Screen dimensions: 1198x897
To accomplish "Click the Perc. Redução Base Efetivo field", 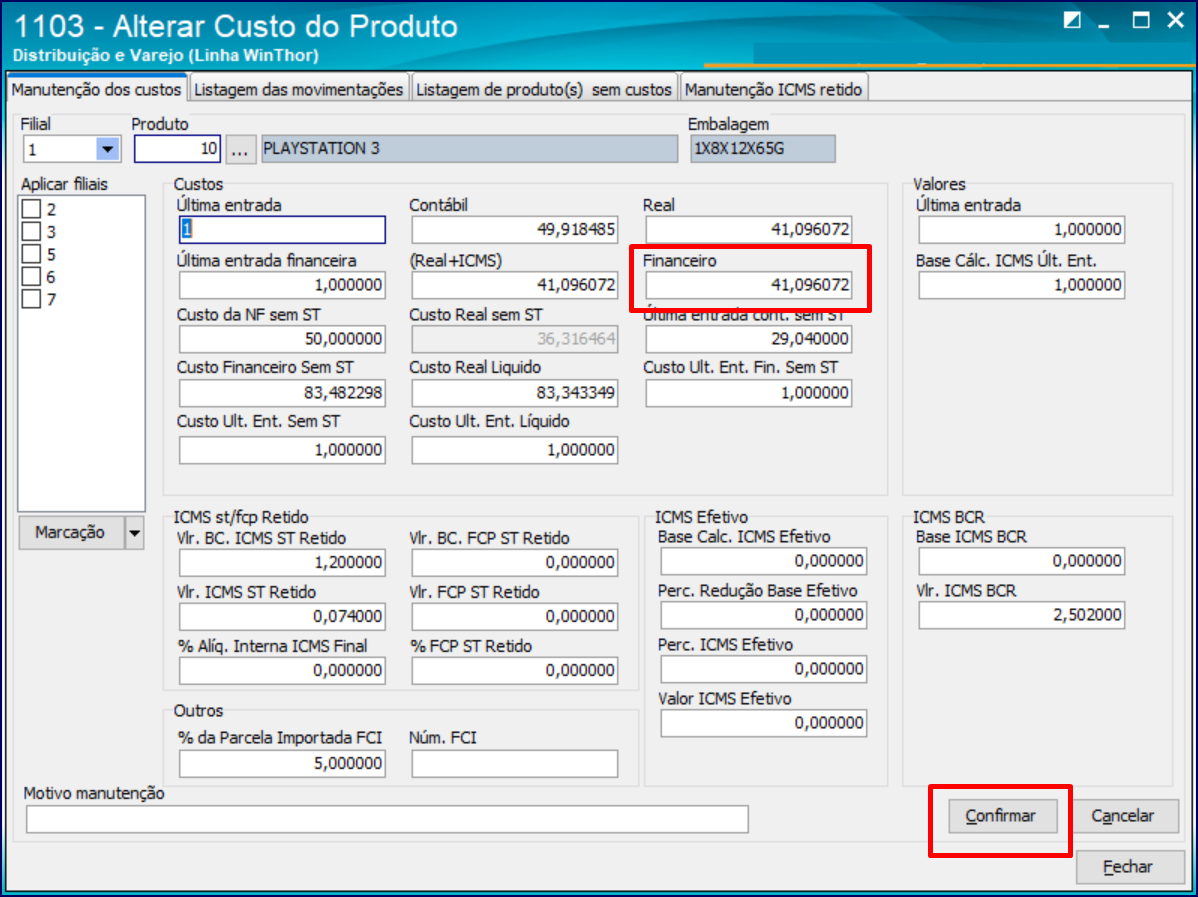I will coord(764,615).
